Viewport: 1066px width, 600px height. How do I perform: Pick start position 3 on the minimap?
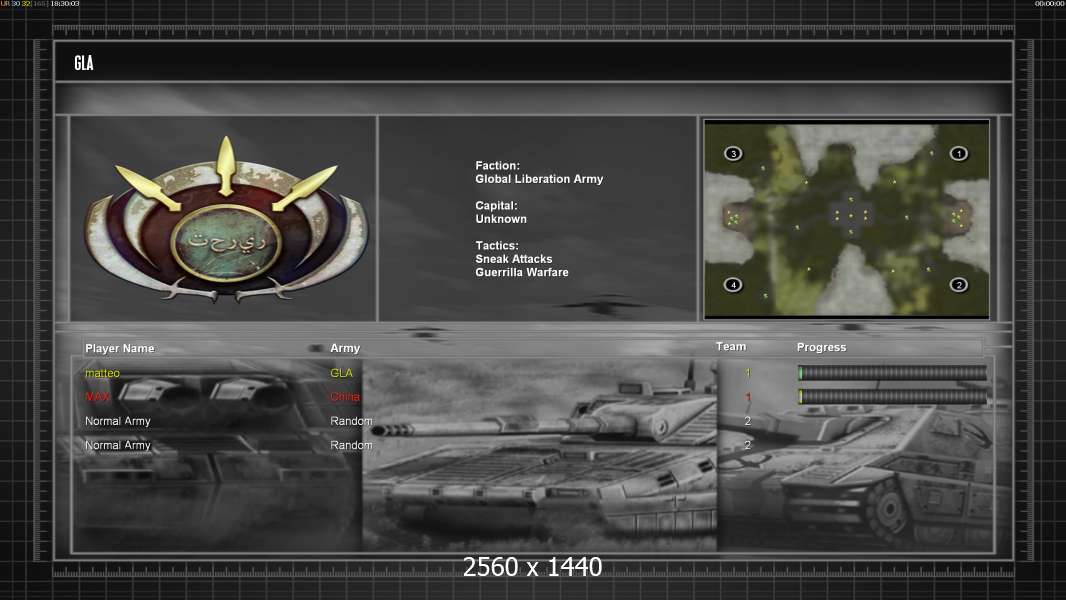733,154
